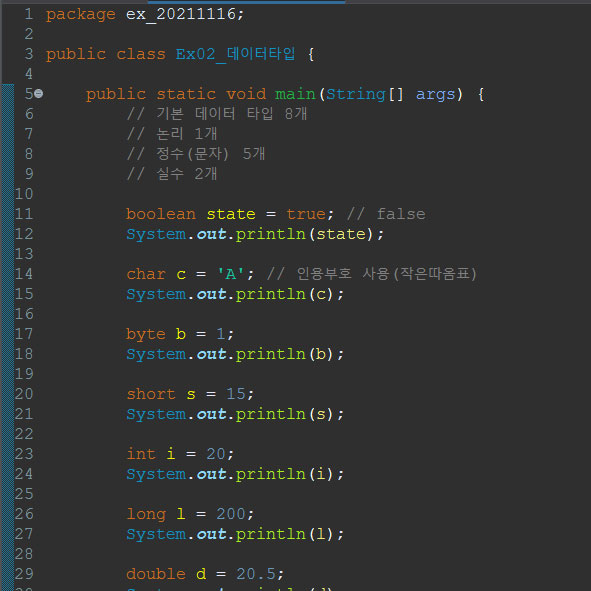Click the void keyword on line 5
Viewport: 591px width, 591px height.
[246, 94]
